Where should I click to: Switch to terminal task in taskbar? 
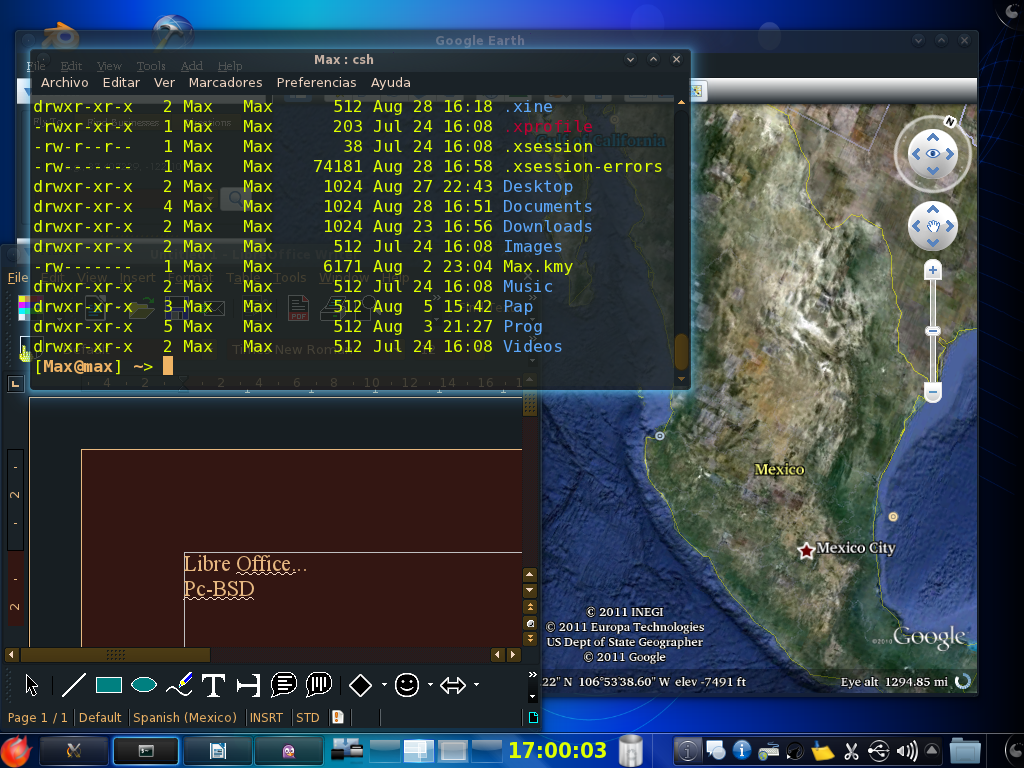(x=146, y=751)
